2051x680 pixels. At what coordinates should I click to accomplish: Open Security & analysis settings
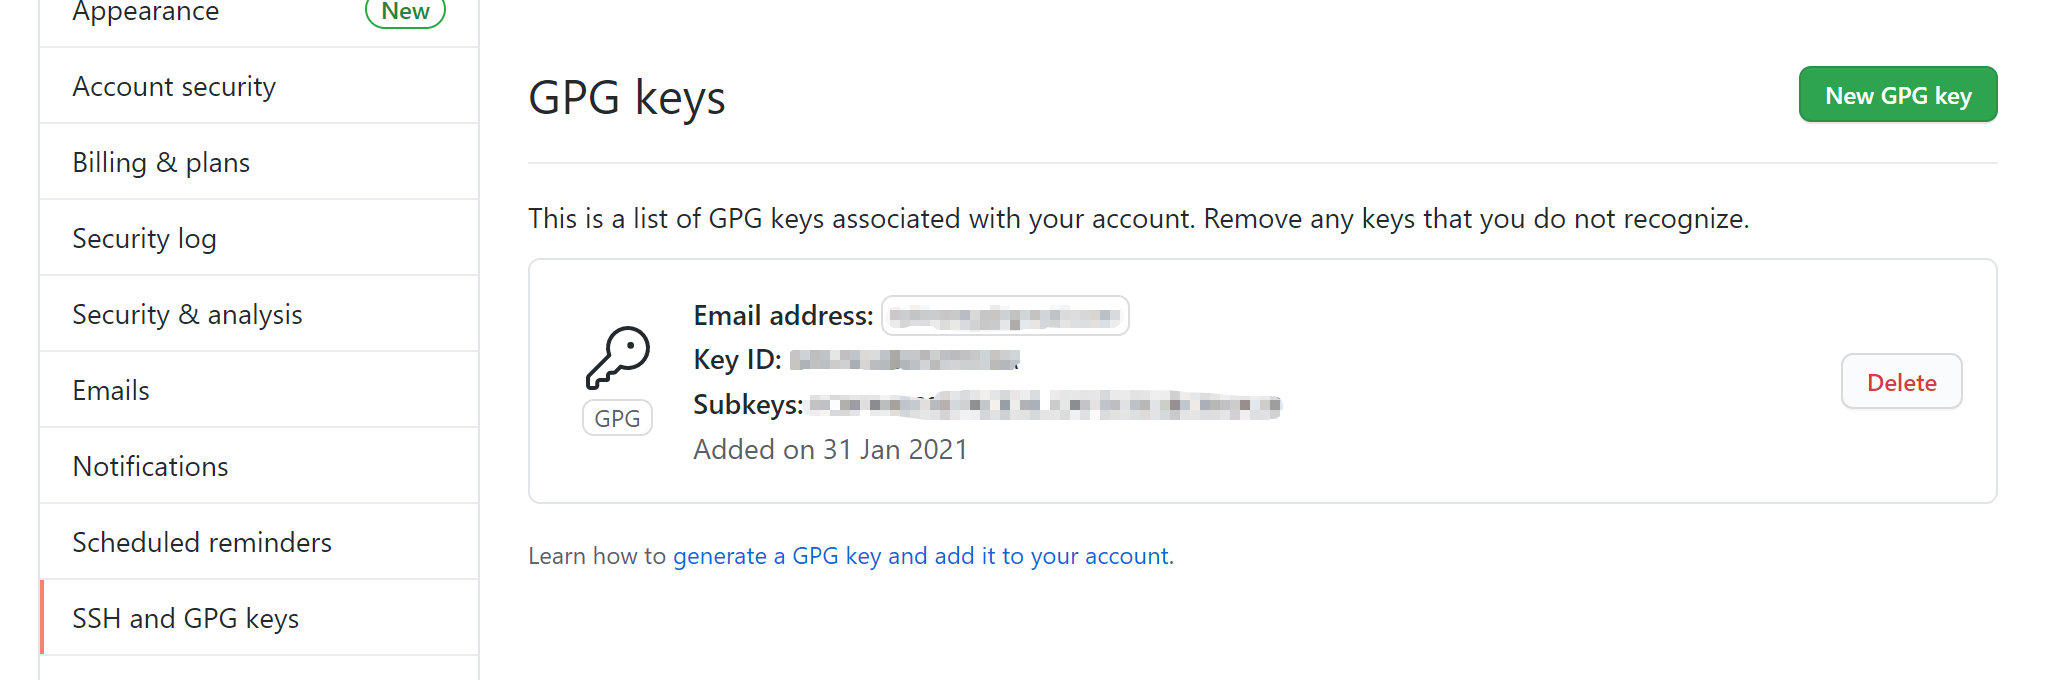point(187,313)
